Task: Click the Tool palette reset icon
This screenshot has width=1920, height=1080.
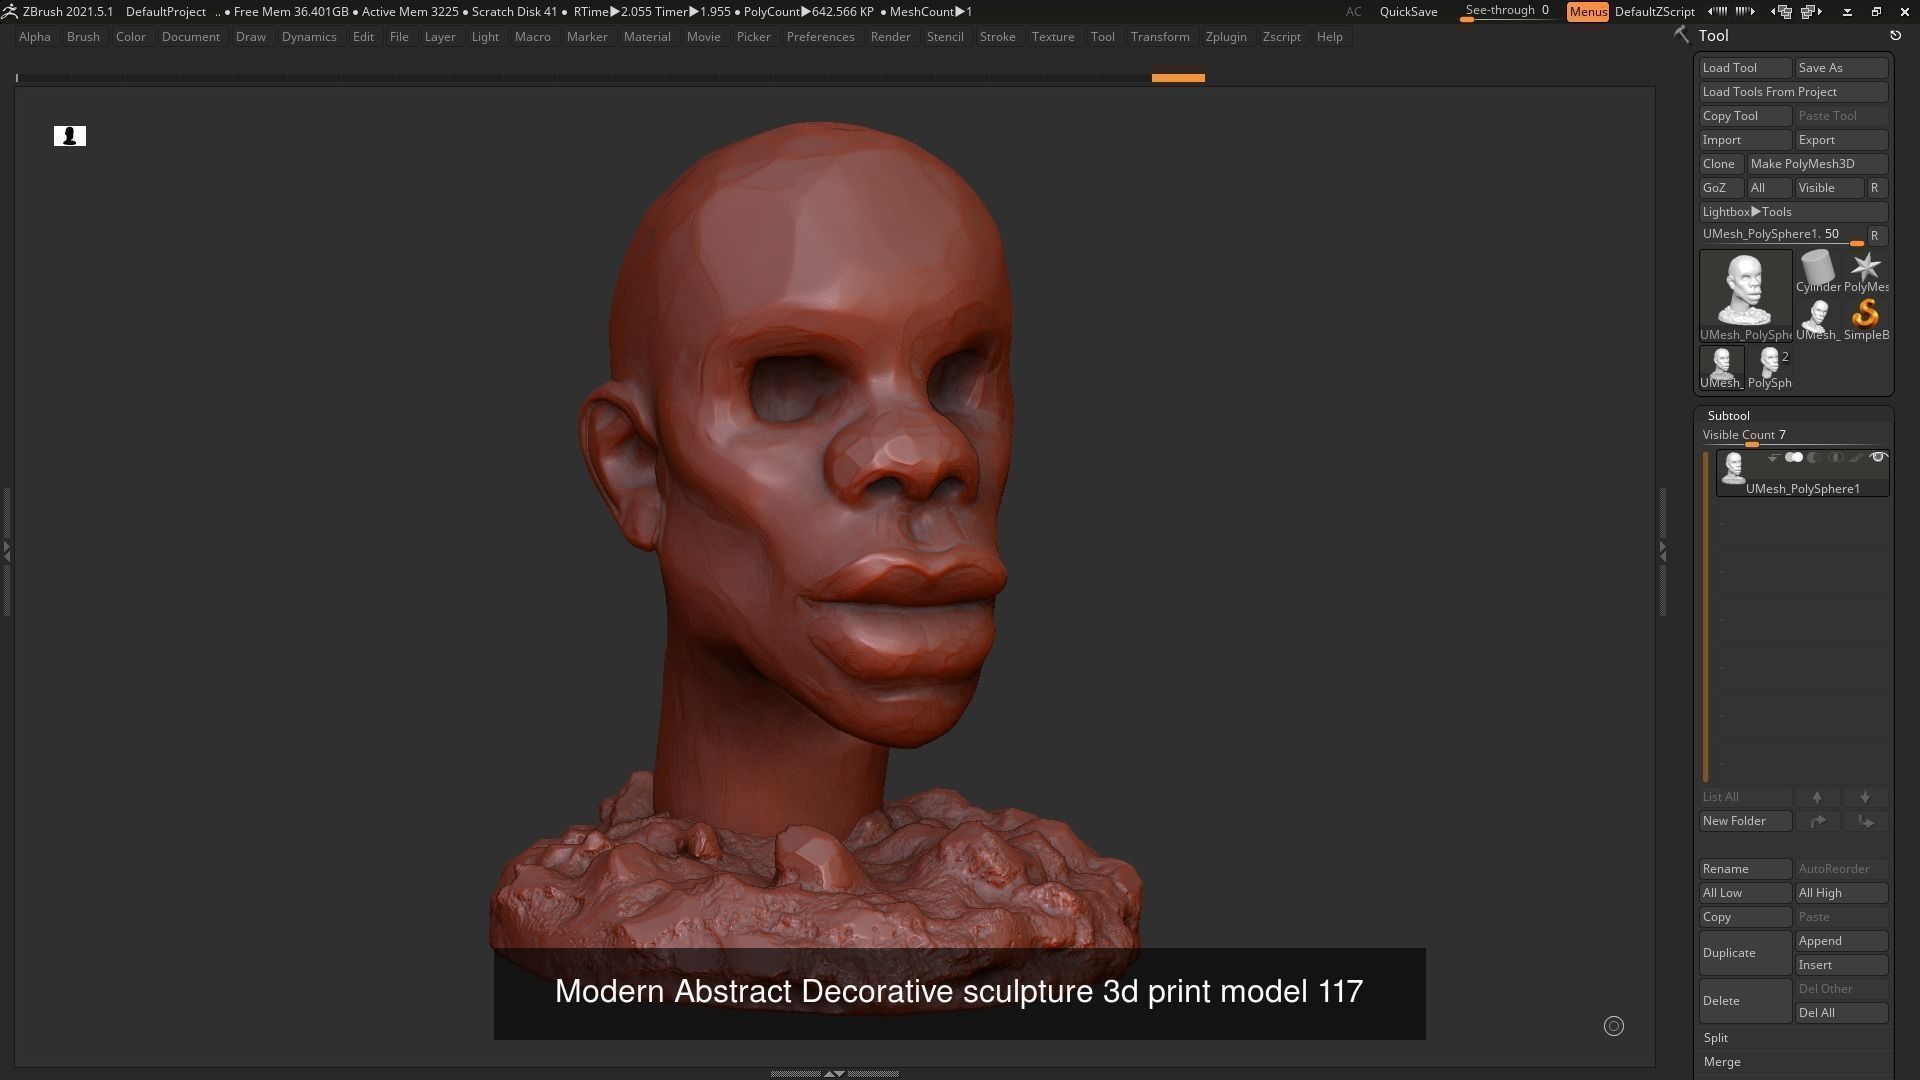Action: [x=1895, y=36]
